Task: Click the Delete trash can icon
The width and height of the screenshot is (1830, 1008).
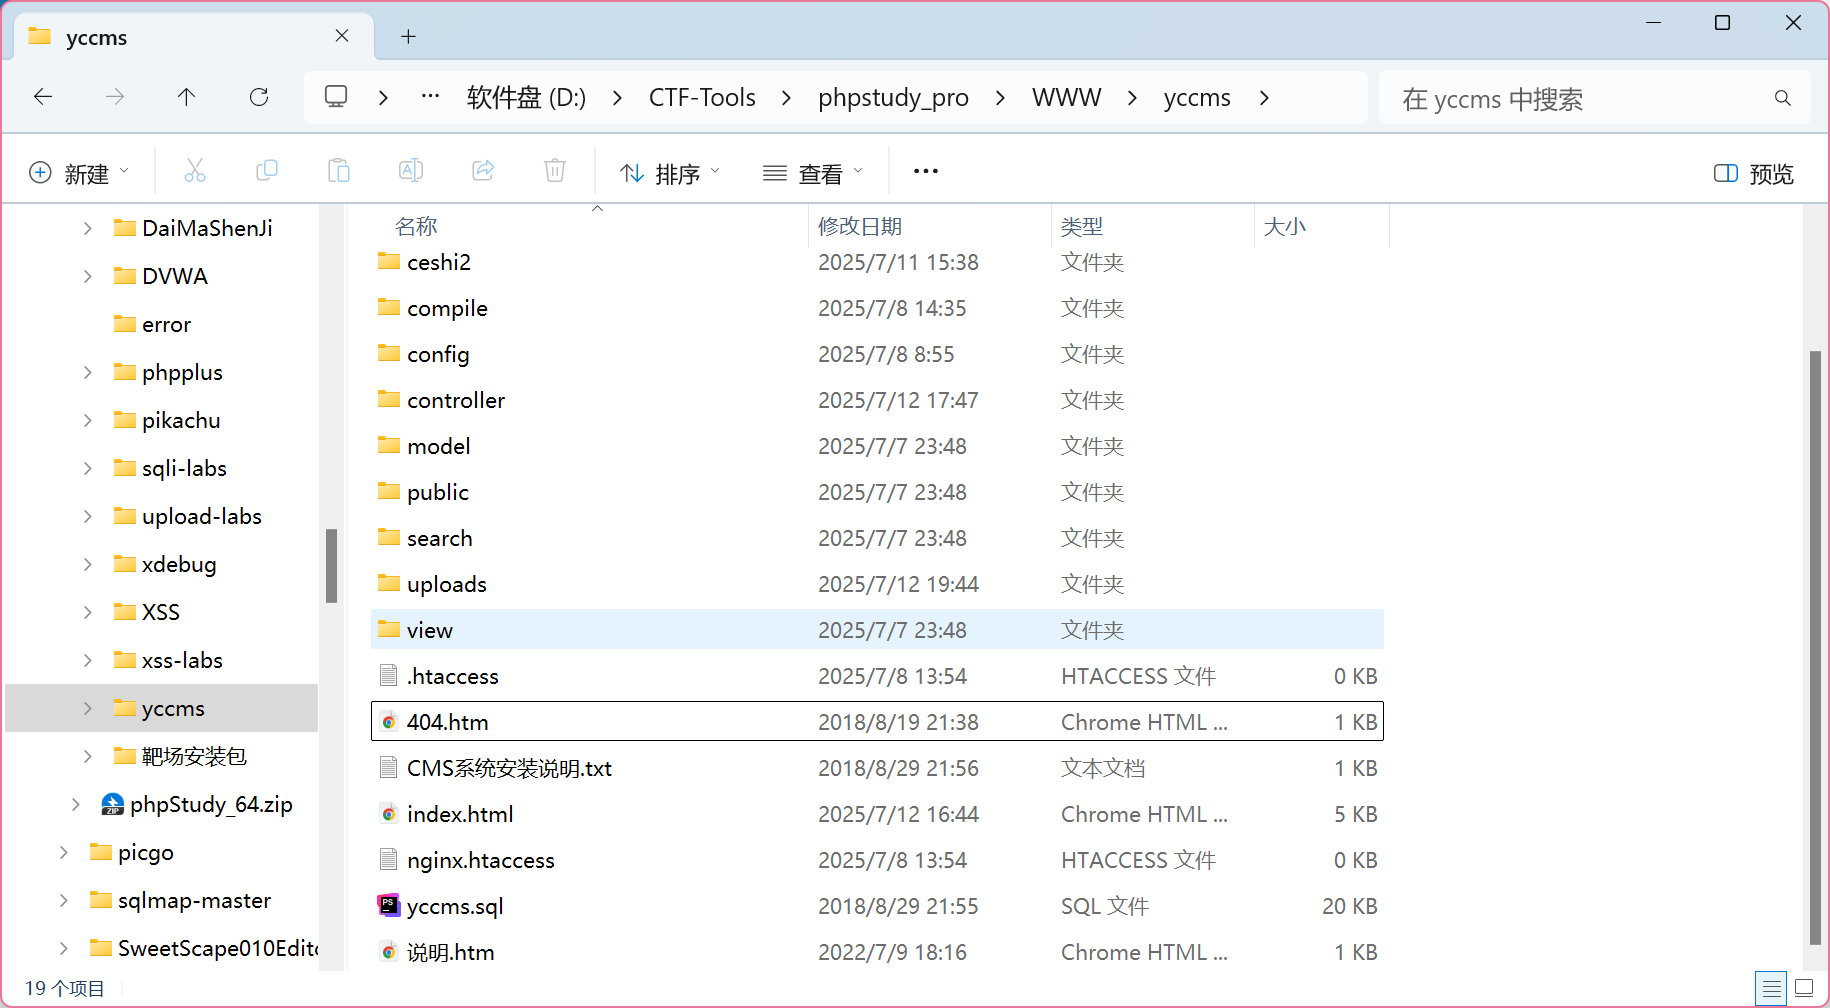Action: [x=555, y=171]
